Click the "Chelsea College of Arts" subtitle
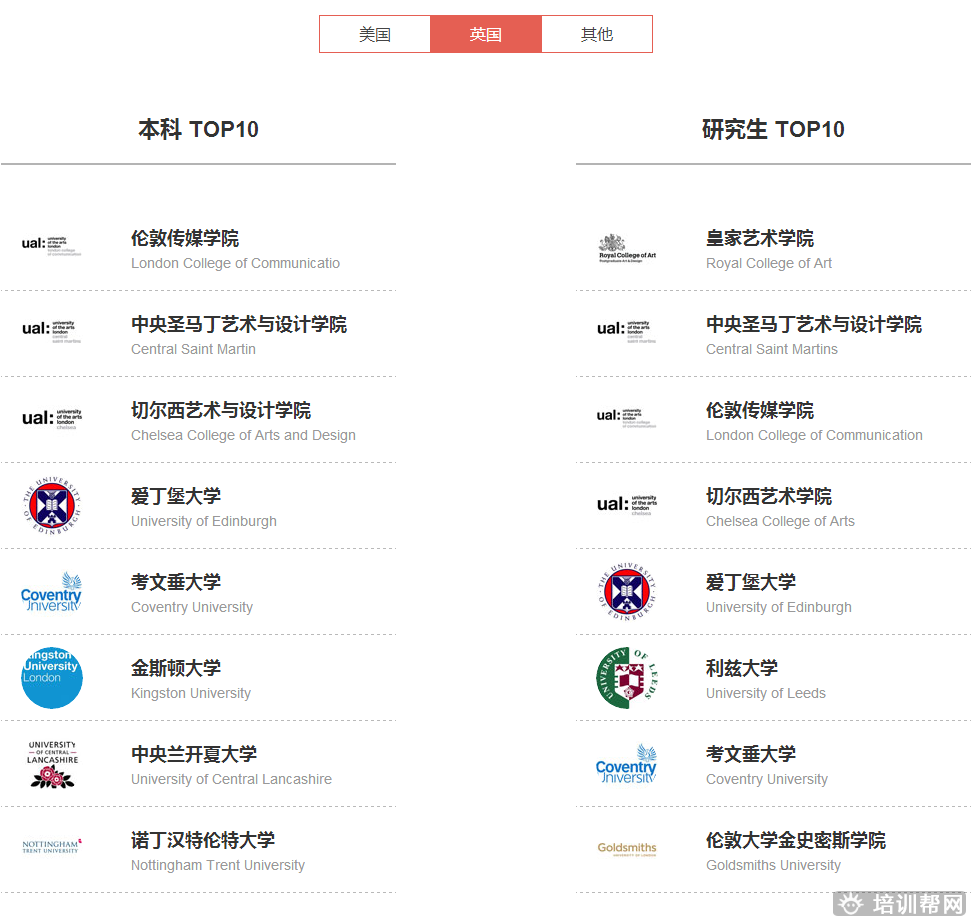971x921 pixels. coord(780,522)
